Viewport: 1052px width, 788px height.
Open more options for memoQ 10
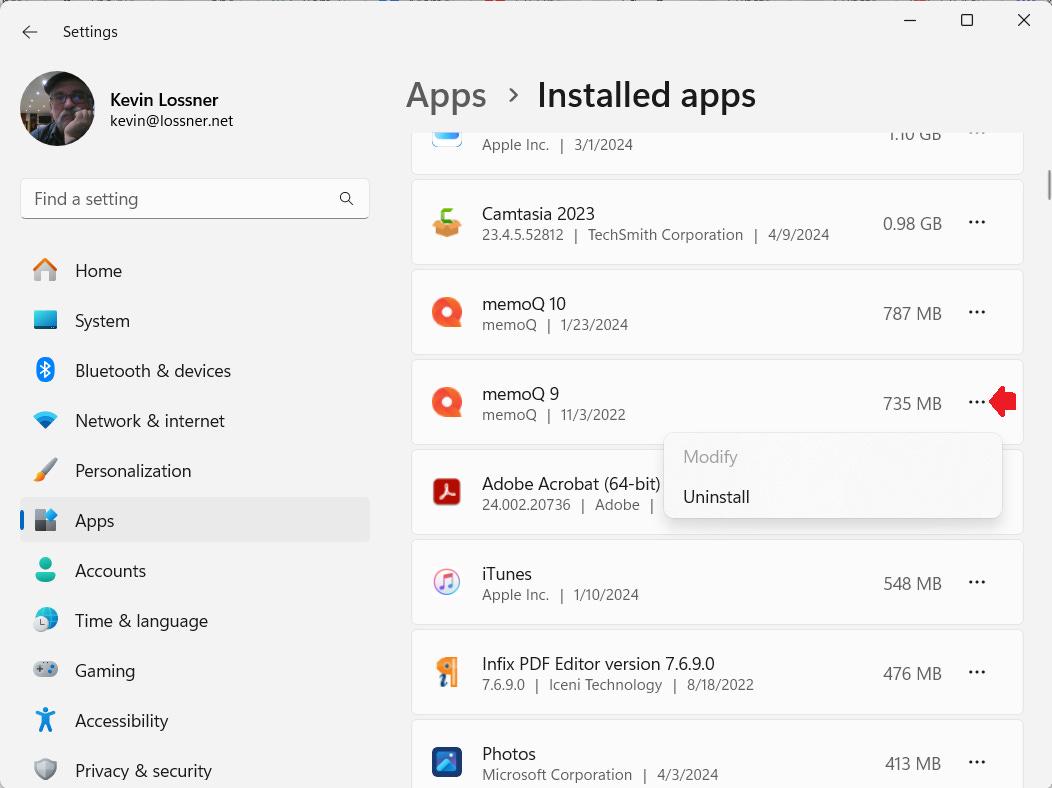coord(977,312)
